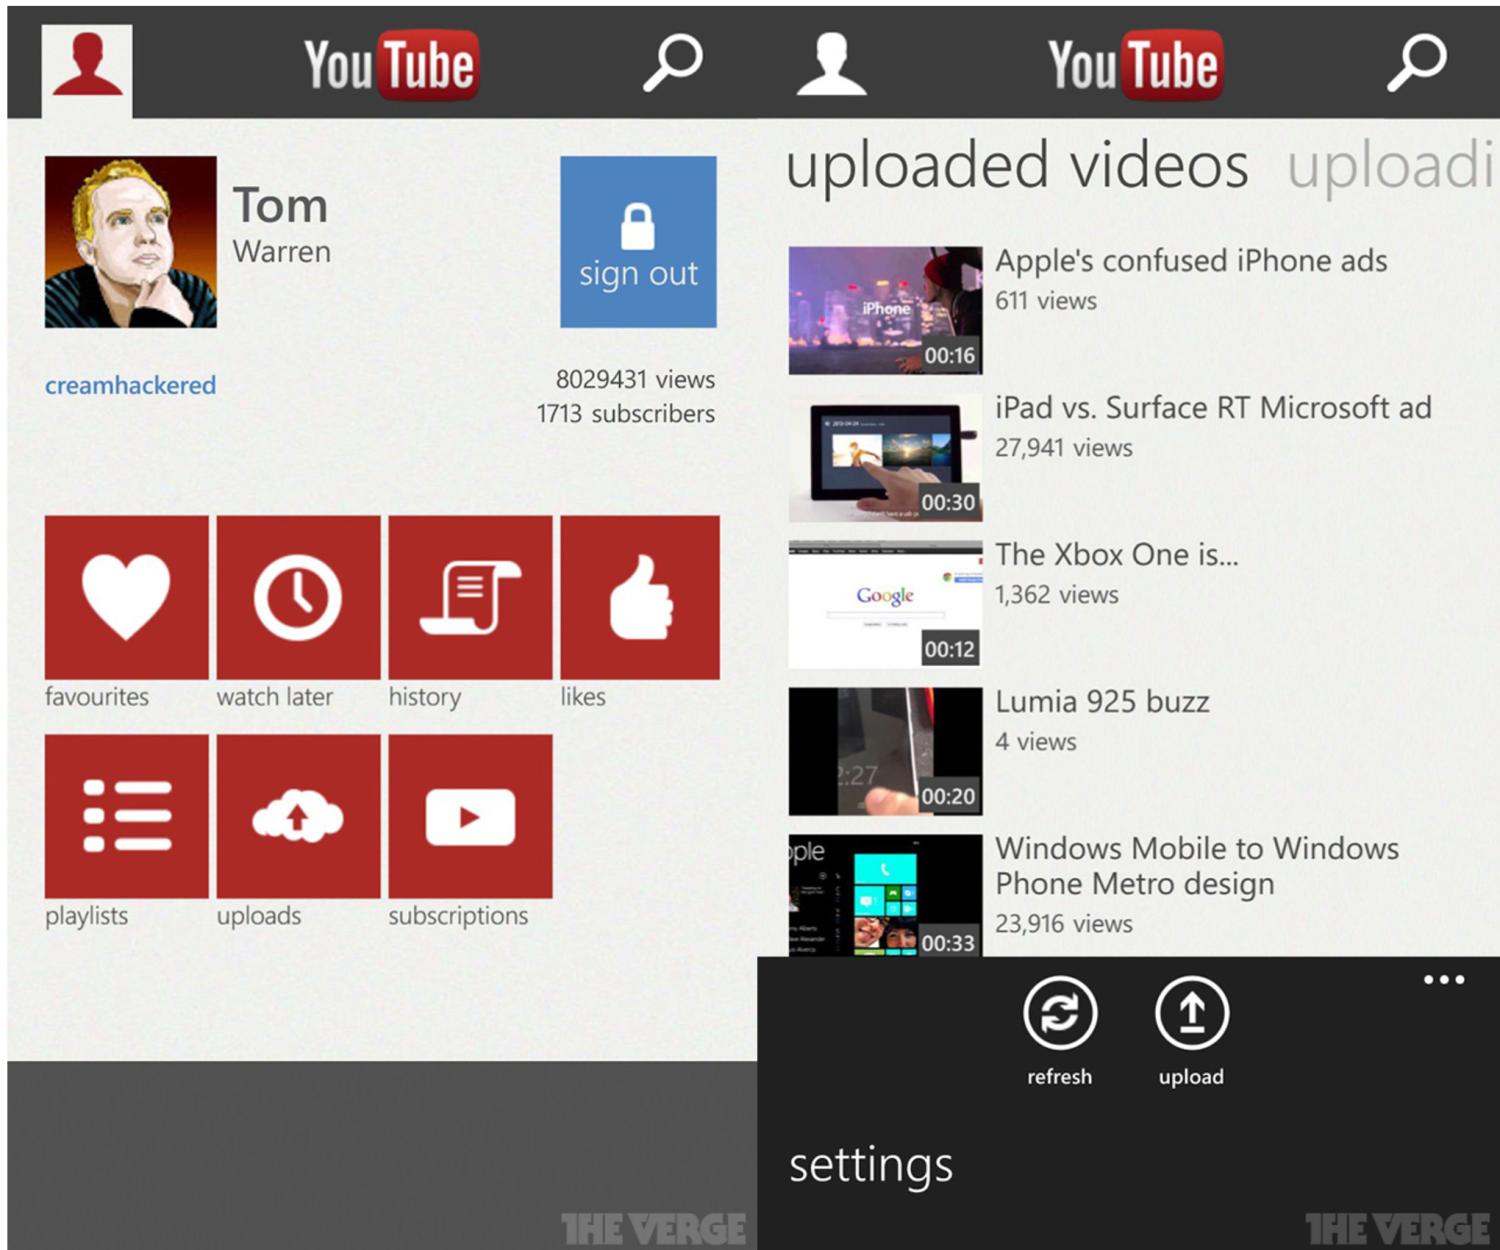Viewport: 1500px width, 1250px height.
Task: Open Apple's confused iPhone ads thumbnail
Action: [x=885, y=310]
